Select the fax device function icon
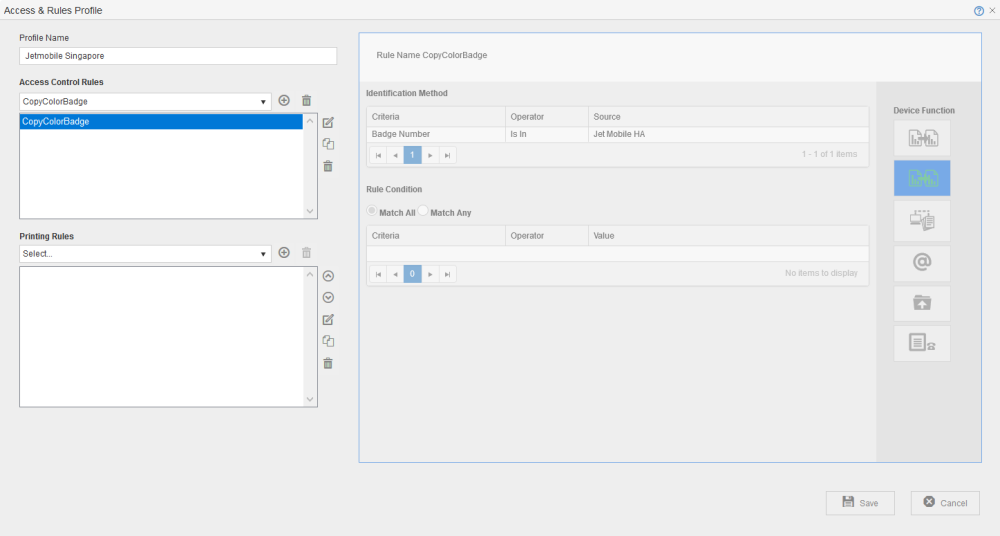The height and width of the screenshot is (536, 1000). click(x=922, y=343)
